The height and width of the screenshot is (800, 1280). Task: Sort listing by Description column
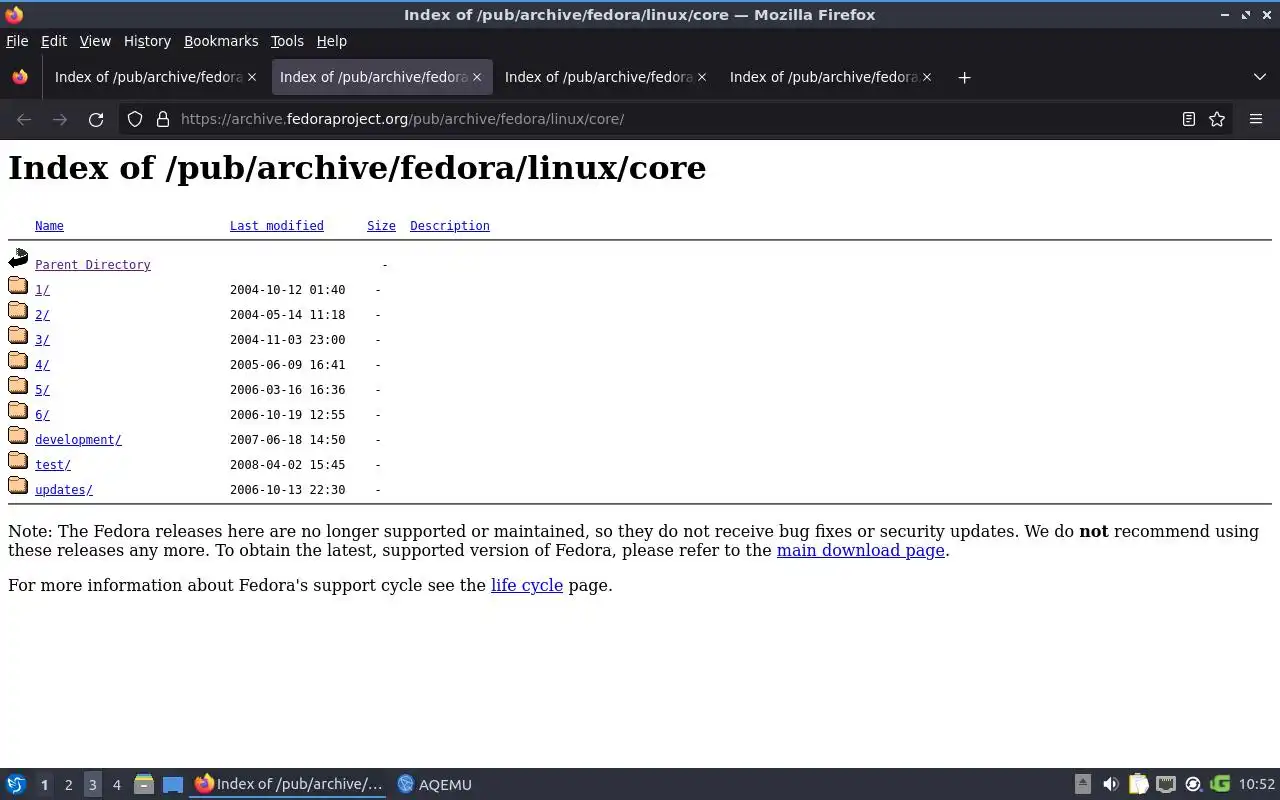coord(450,226)
